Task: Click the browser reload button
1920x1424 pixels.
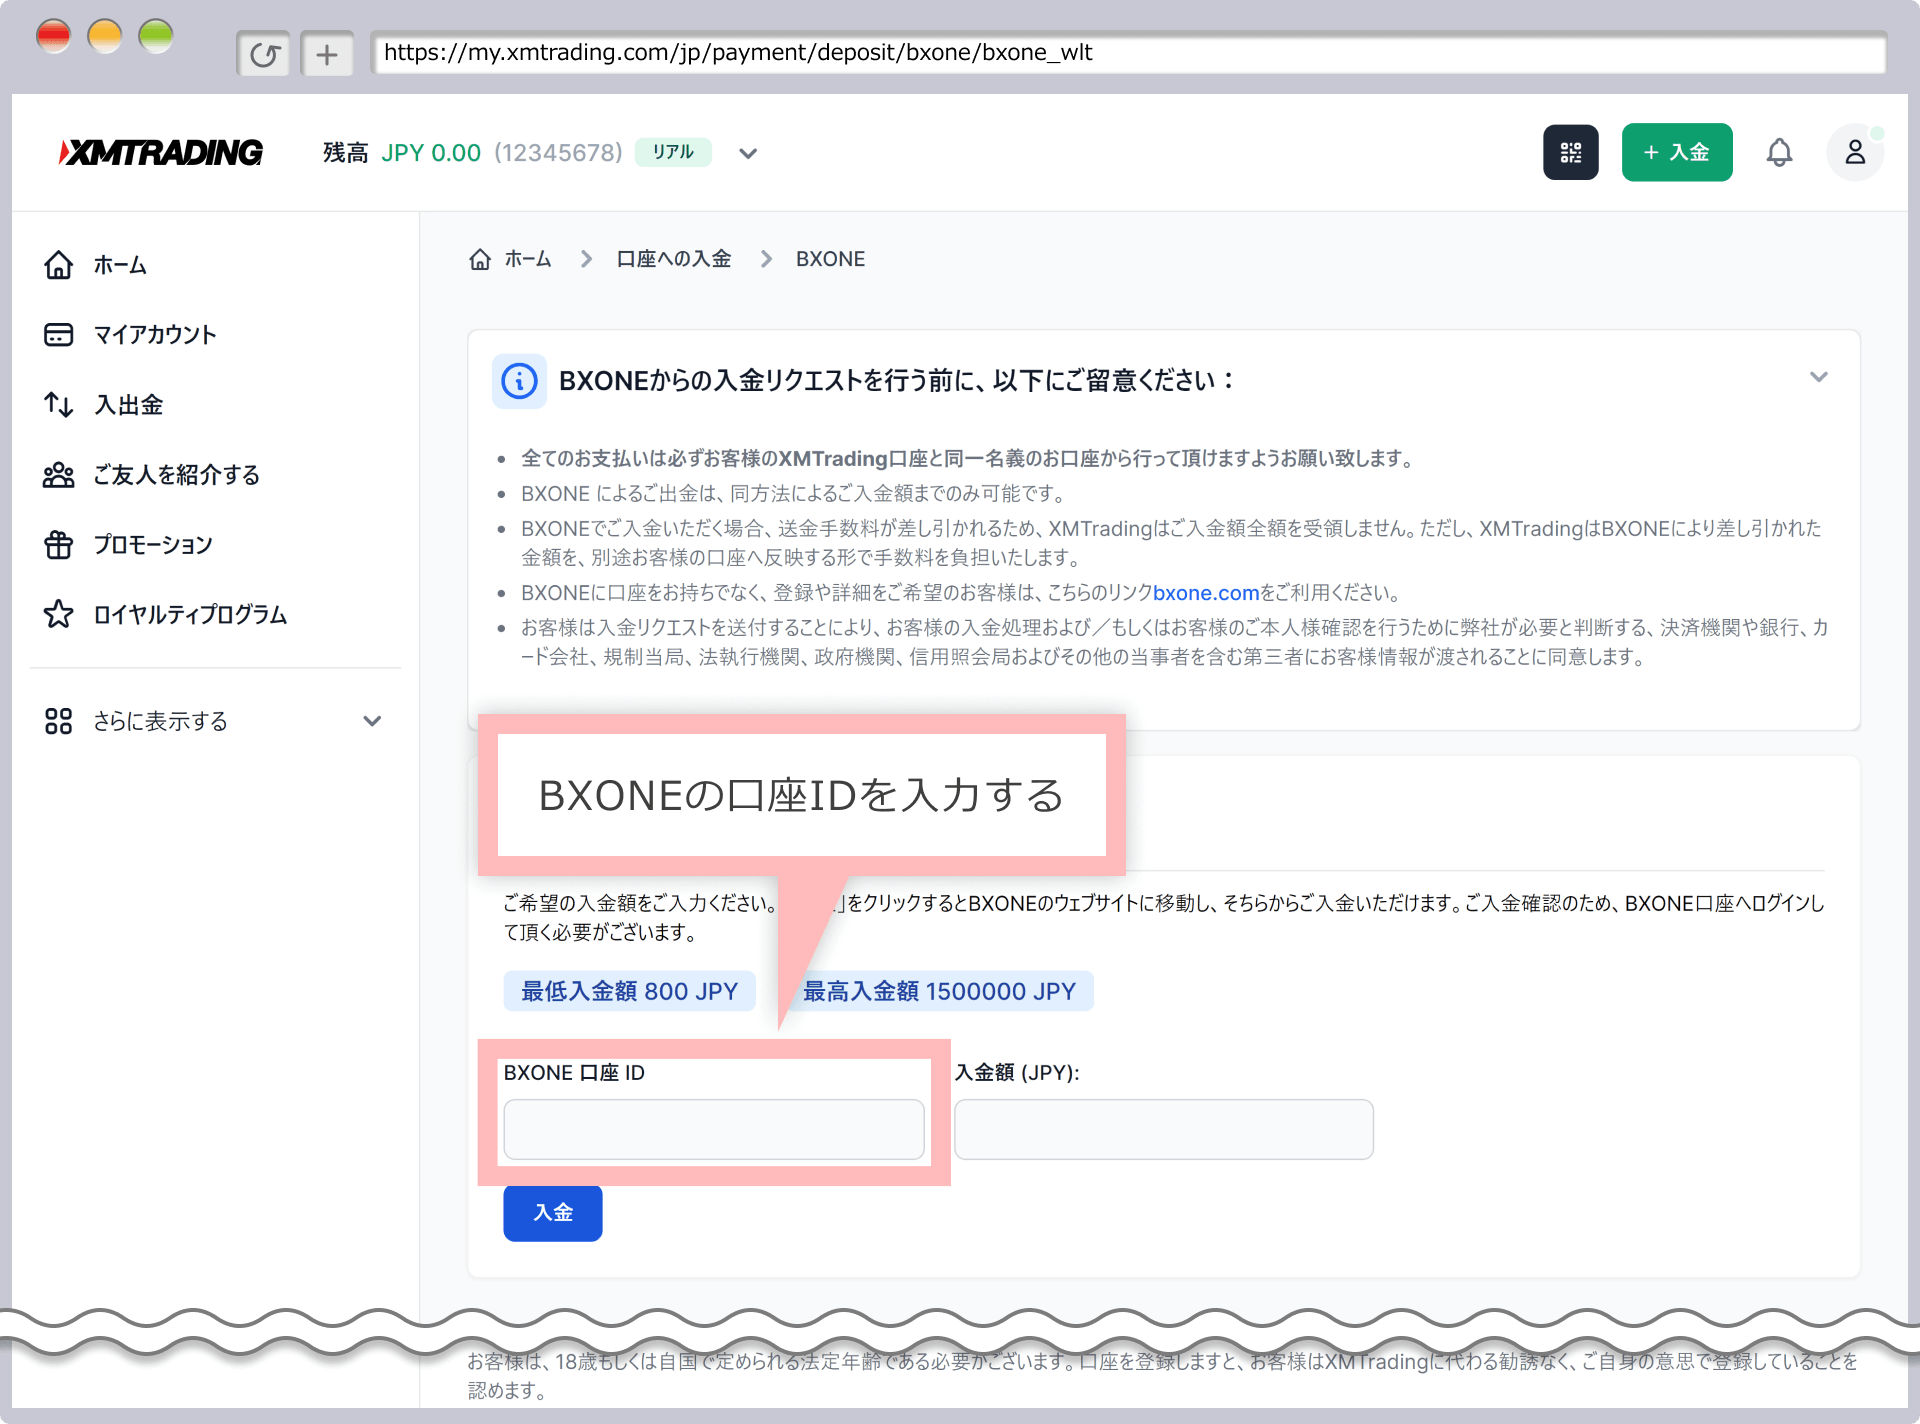Action: (264, 54)
